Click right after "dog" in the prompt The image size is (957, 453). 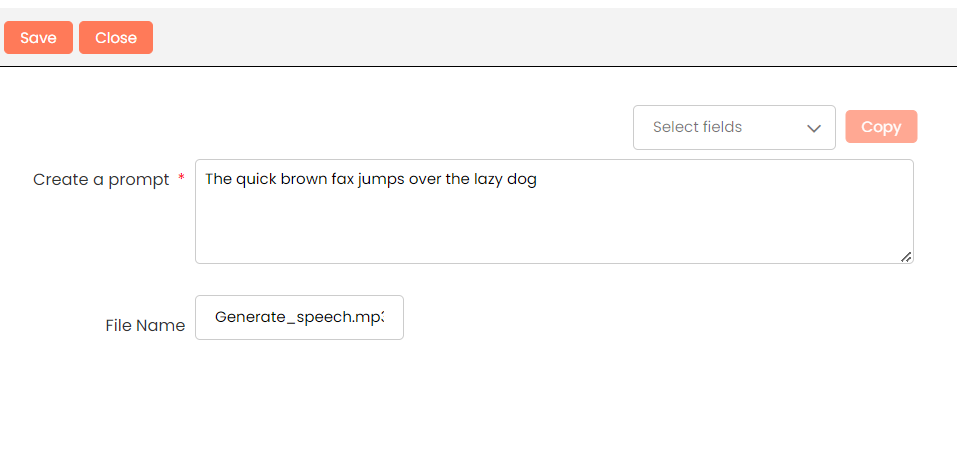538,180
